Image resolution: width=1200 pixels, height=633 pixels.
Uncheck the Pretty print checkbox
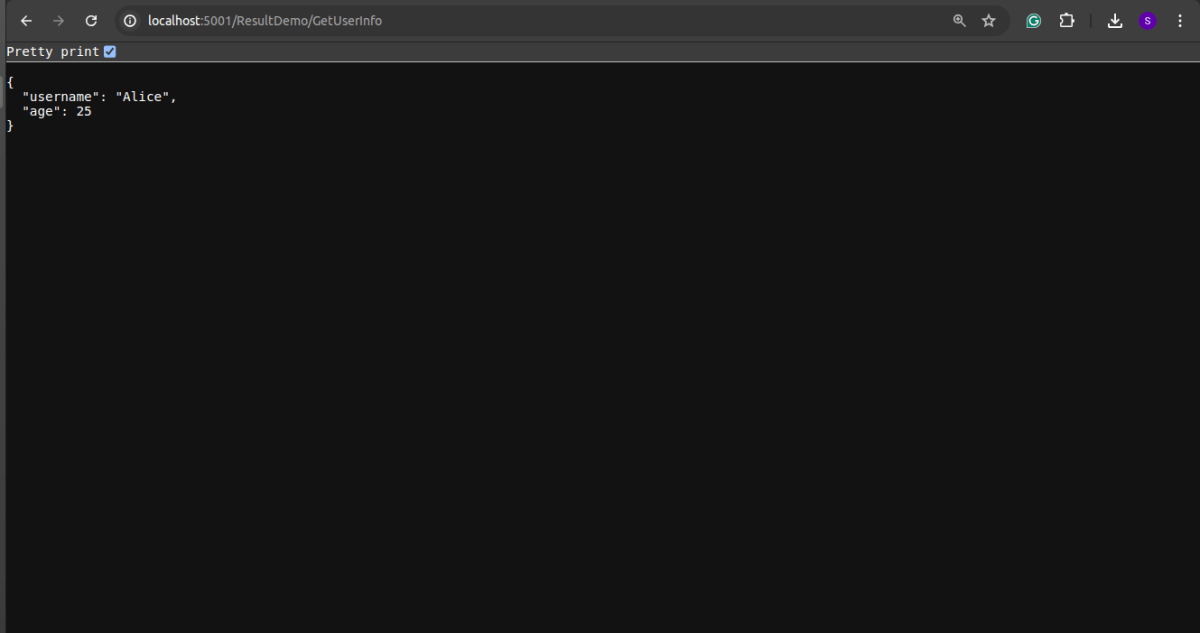[x=109, y=51]
